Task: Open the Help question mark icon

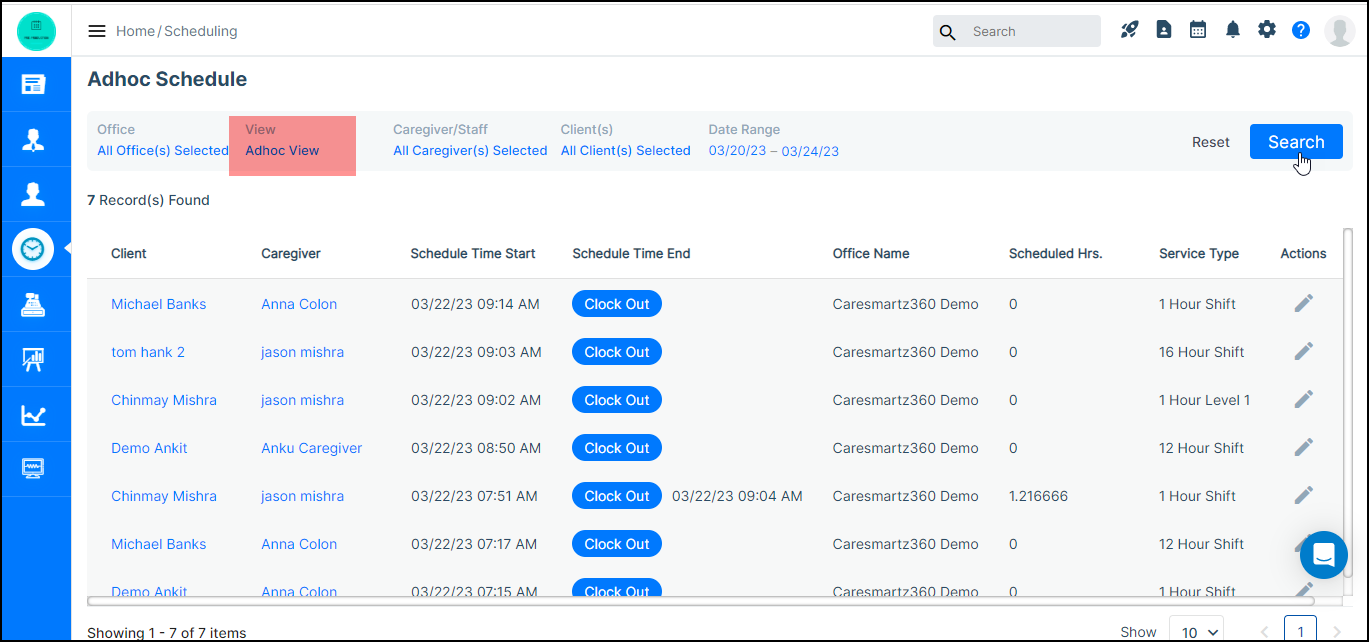Action: [1300, 30]
